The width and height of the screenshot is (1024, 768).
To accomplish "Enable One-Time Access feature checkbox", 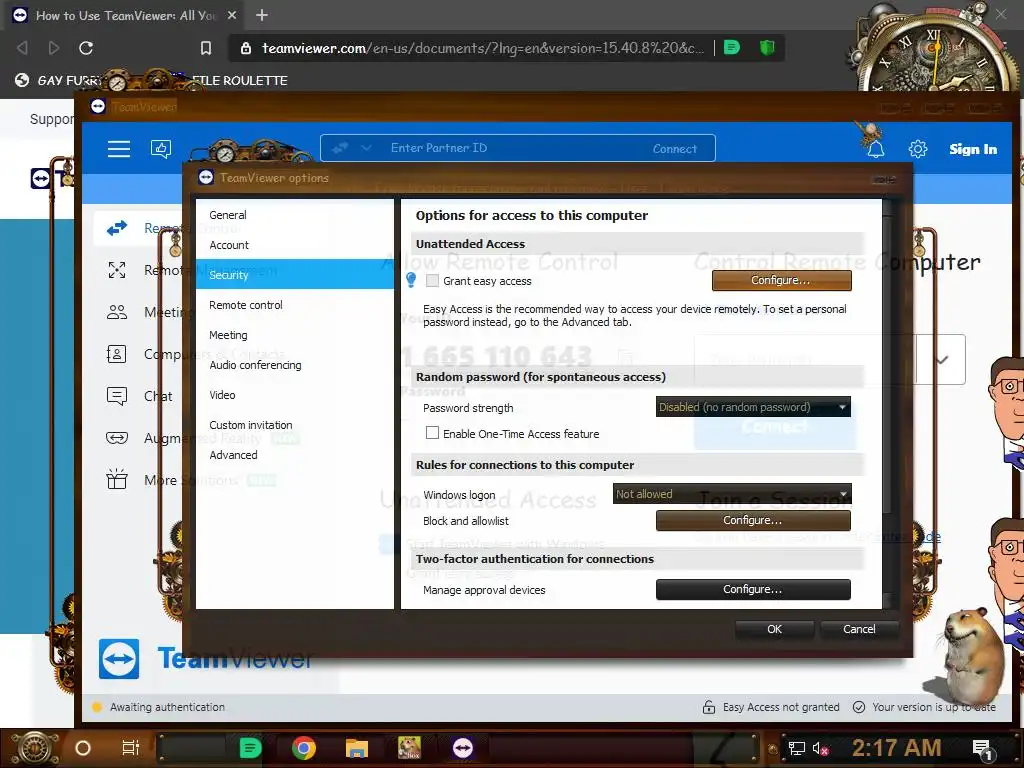I will coord(432,433).
